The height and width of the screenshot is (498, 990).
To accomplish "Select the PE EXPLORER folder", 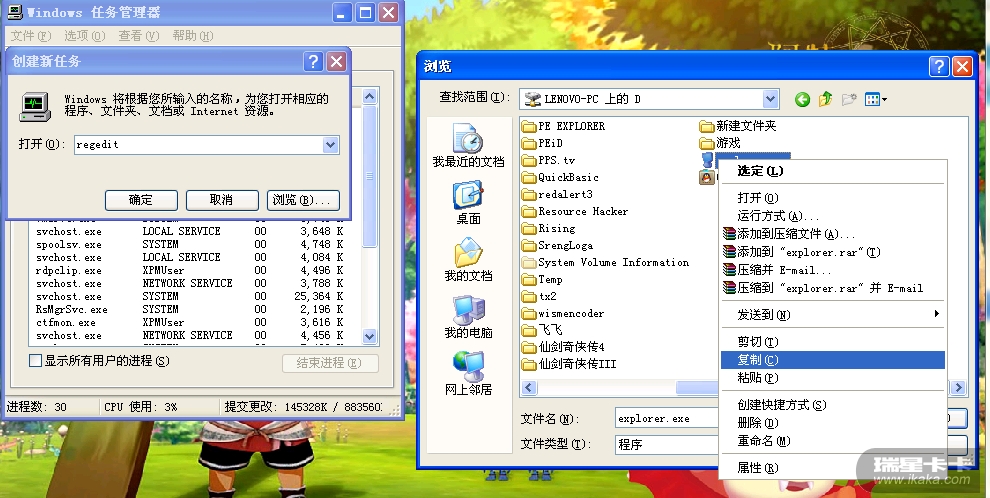I will click(x=564, y=126).
